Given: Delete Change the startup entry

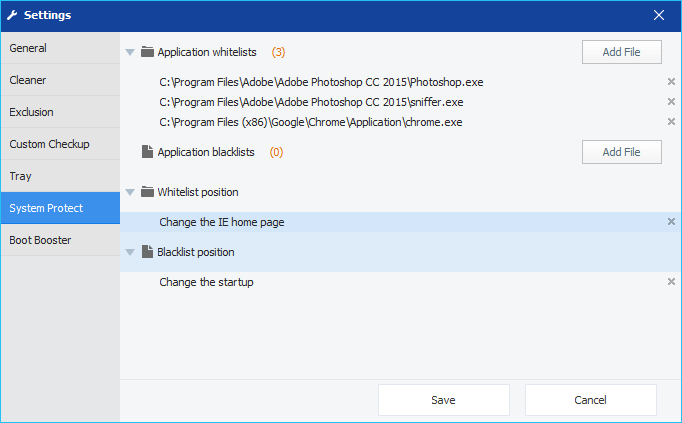Looking at the screenshot, I should pyautogui.click(x=671, y=282).
